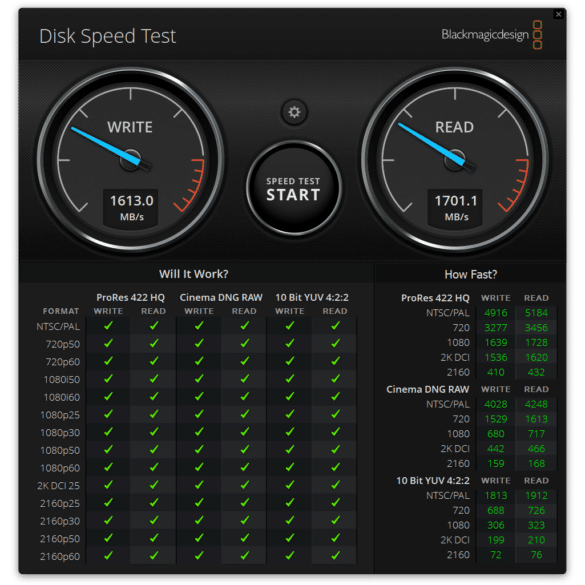Click the ProRes 2K DCI write value 1536
The width and height of the screenshot is (585, 585).
(x=496, y=357)
